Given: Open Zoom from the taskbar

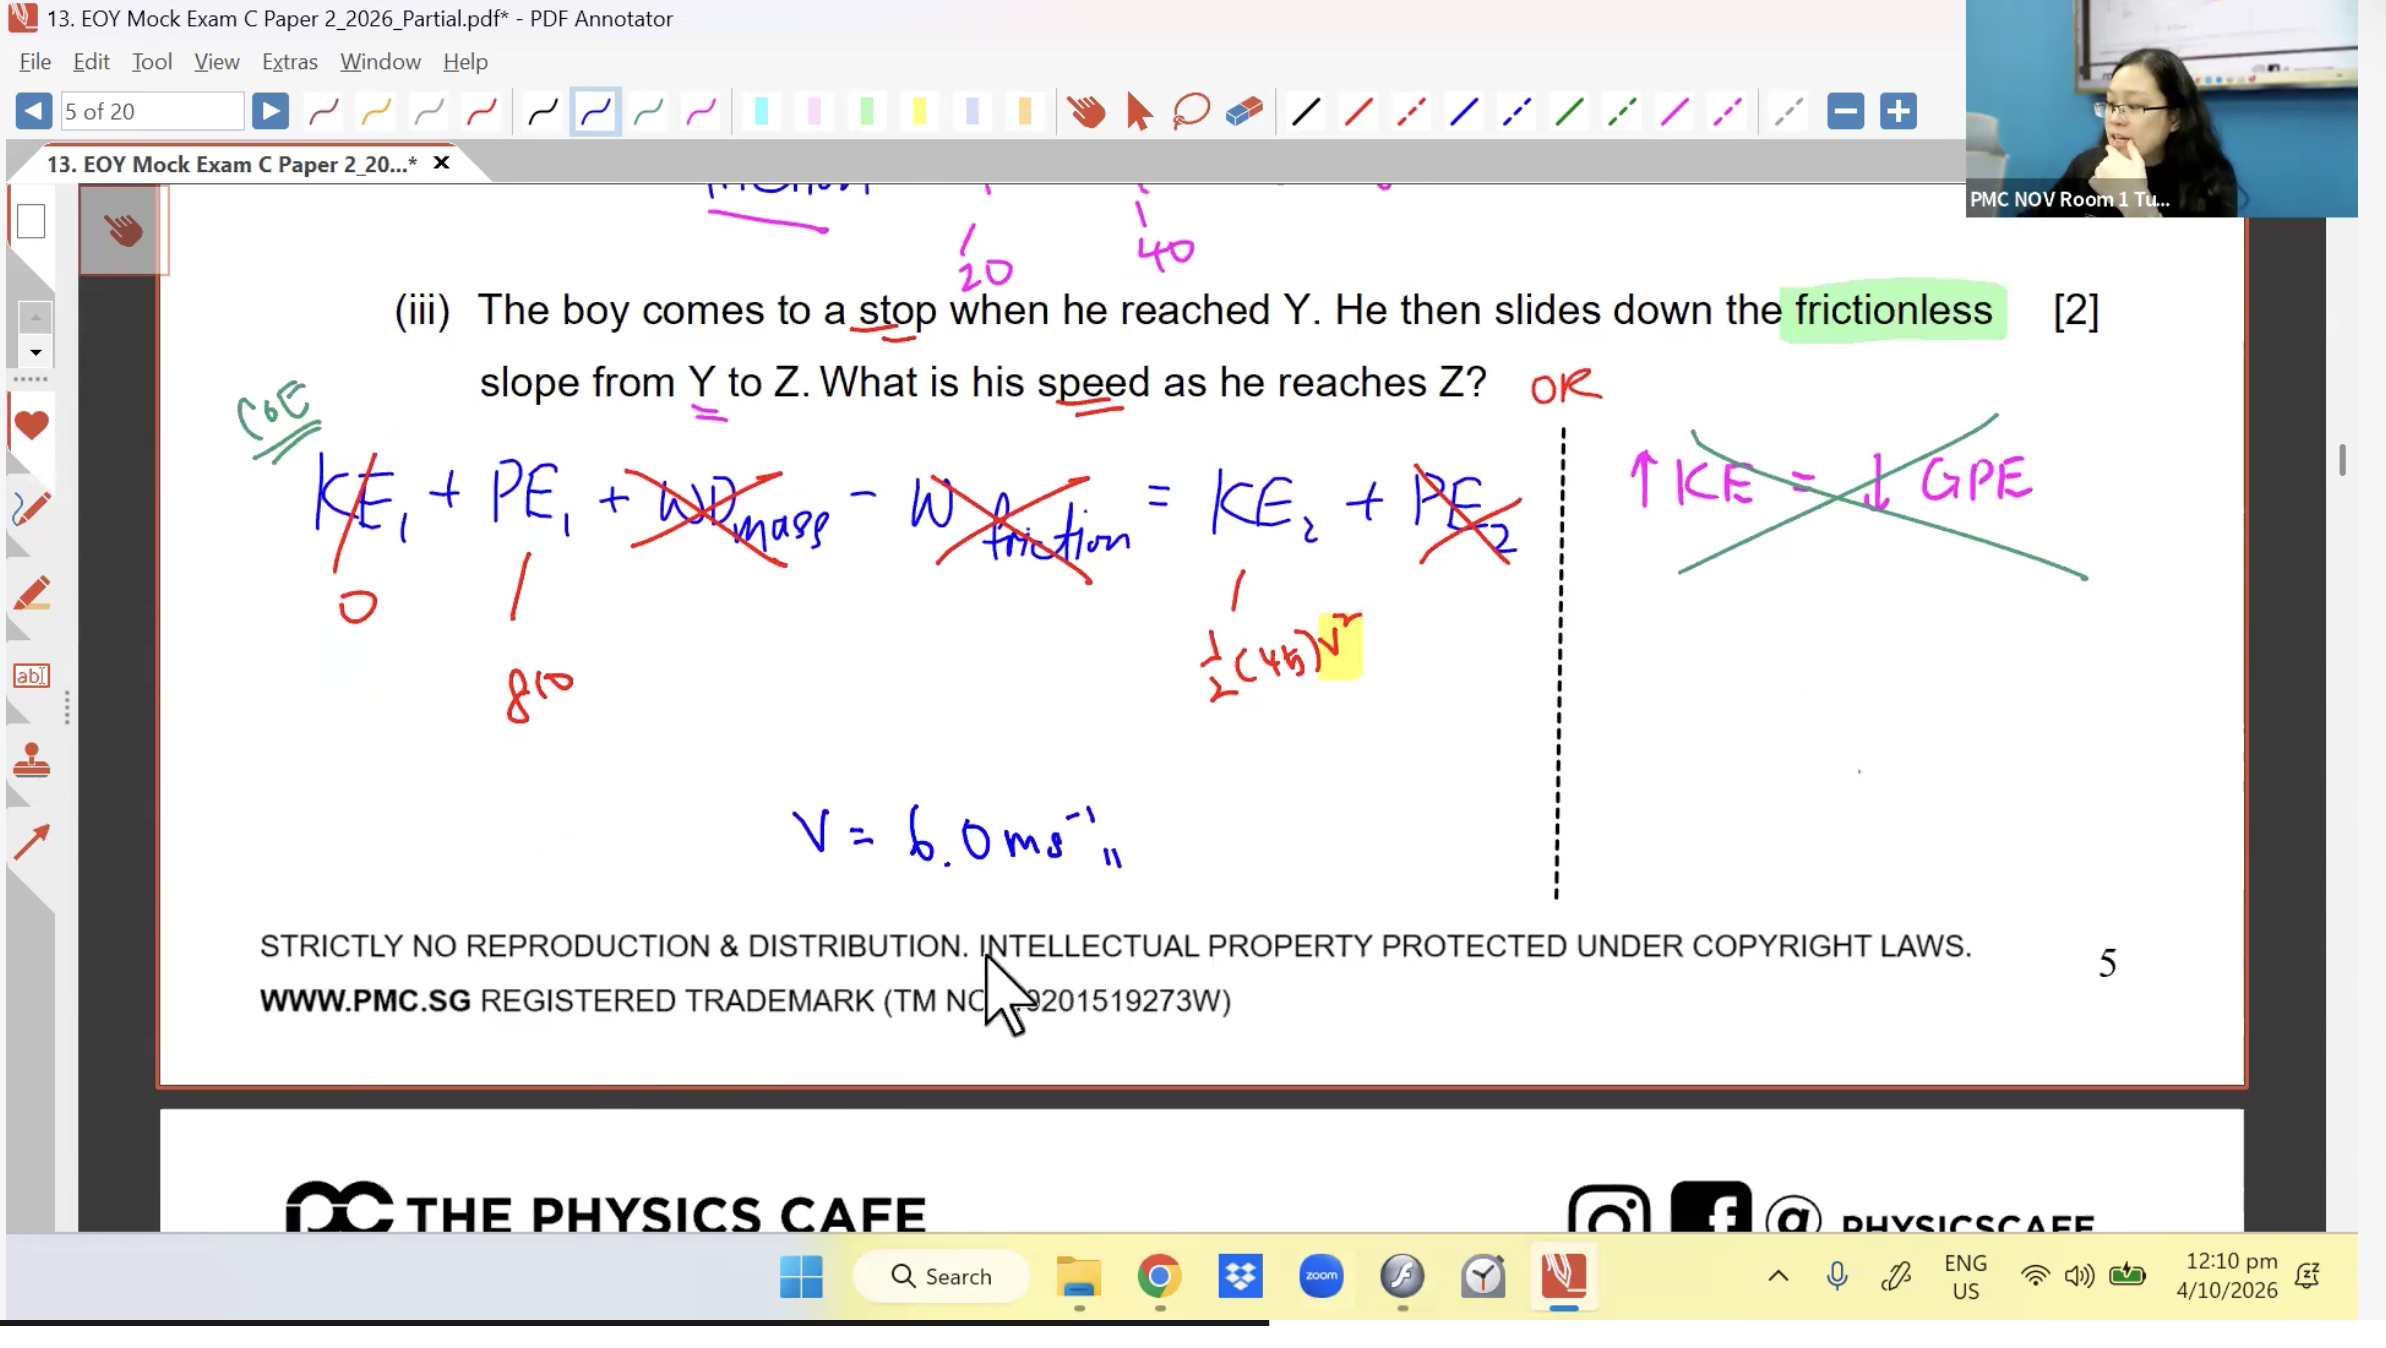Looking at the screenshot, I should (x=1321, y=1276).
